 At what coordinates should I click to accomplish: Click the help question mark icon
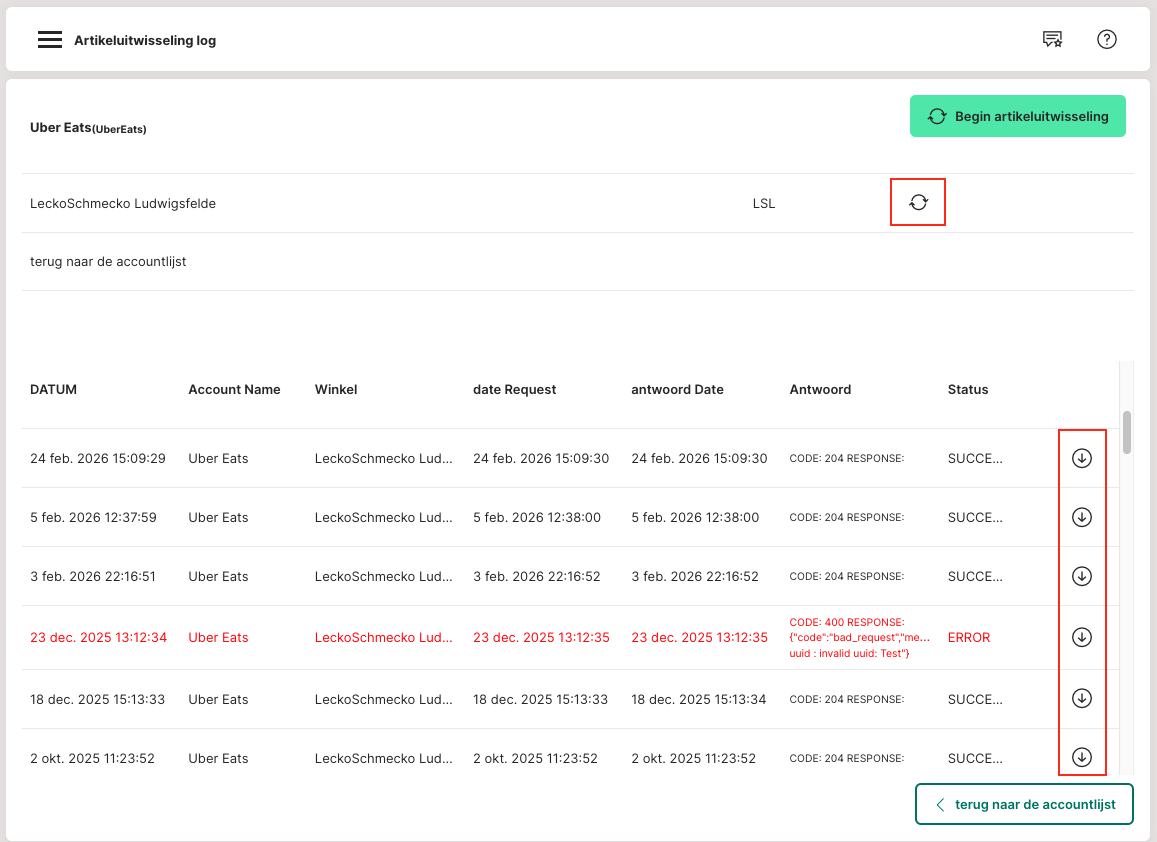coord(1106,40)
